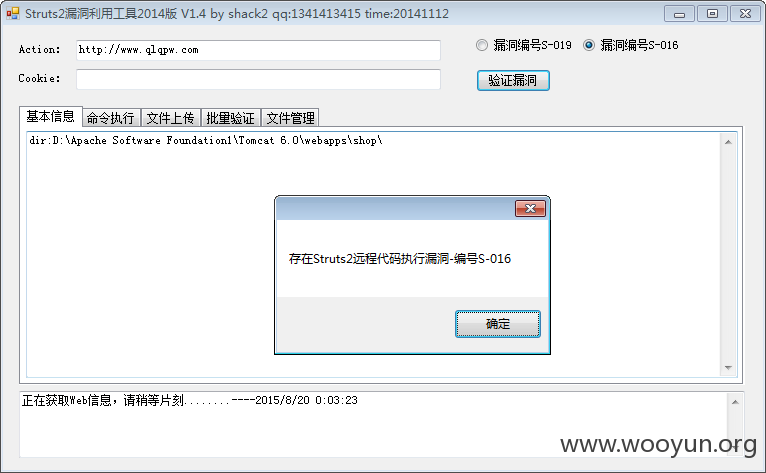Switch to the 批量验证 tab

tap(231, 118)
